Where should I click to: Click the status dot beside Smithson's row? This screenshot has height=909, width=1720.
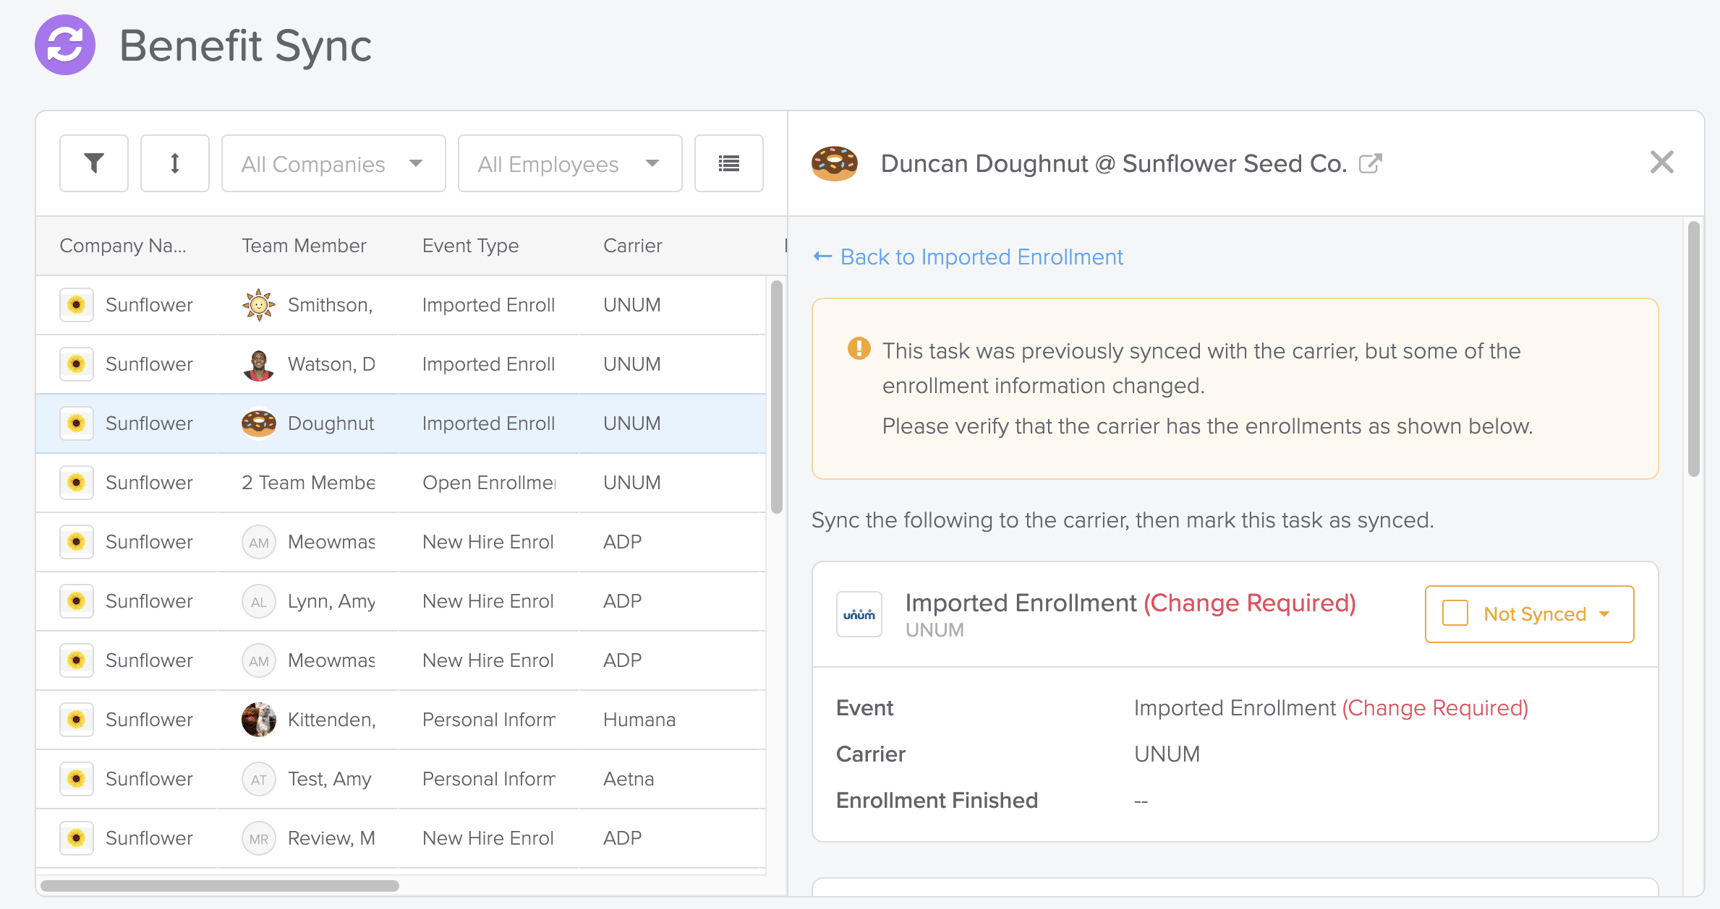tap(76, 305)
